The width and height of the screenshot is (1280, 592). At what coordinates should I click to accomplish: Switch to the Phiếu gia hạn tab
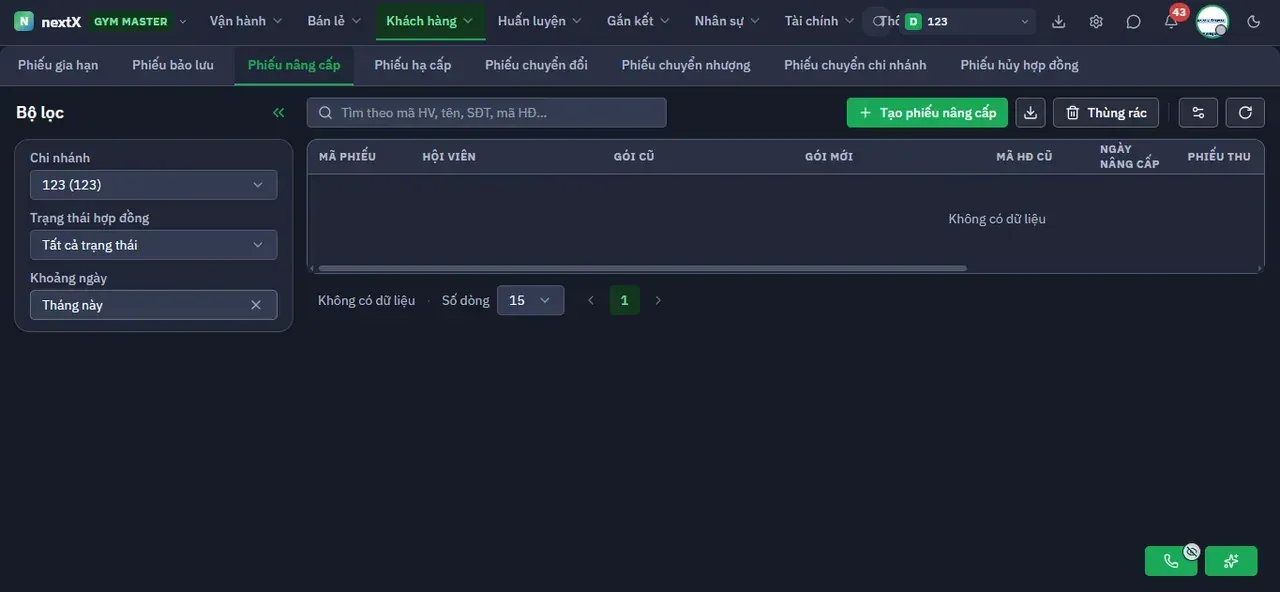[58, 65]
